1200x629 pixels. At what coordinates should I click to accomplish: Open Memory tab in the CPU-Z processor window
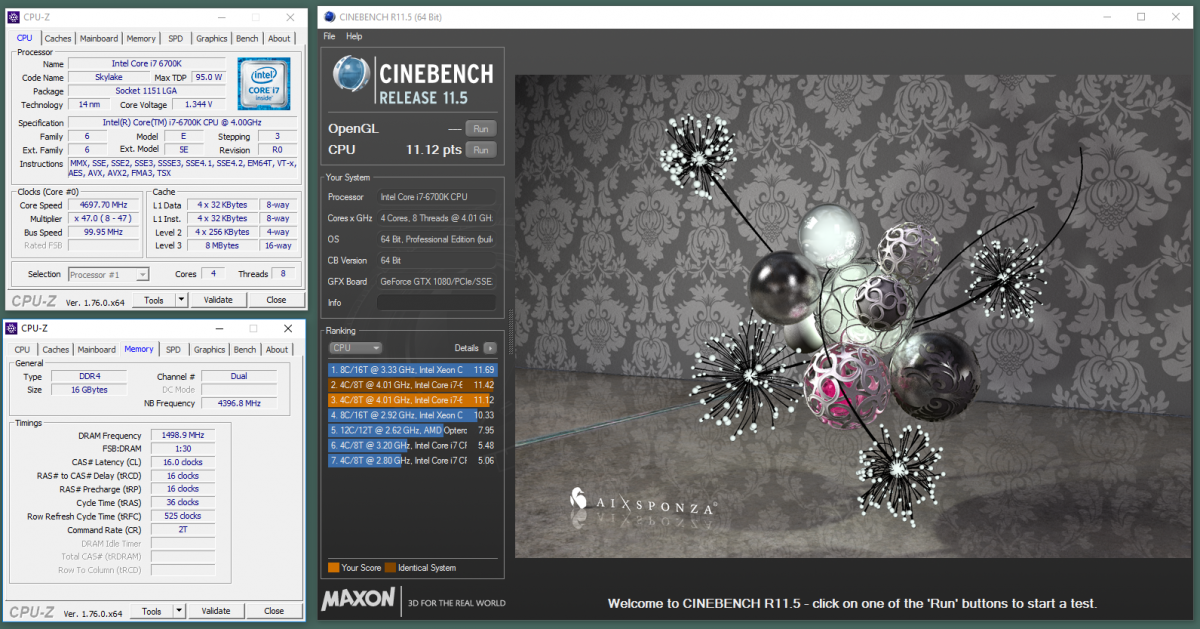click(x=141, y=39)
